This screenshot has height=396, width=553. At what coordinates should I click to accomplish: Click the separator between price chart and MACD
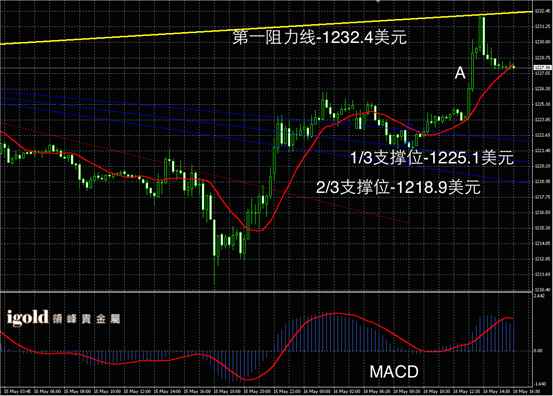click(266, 292)
